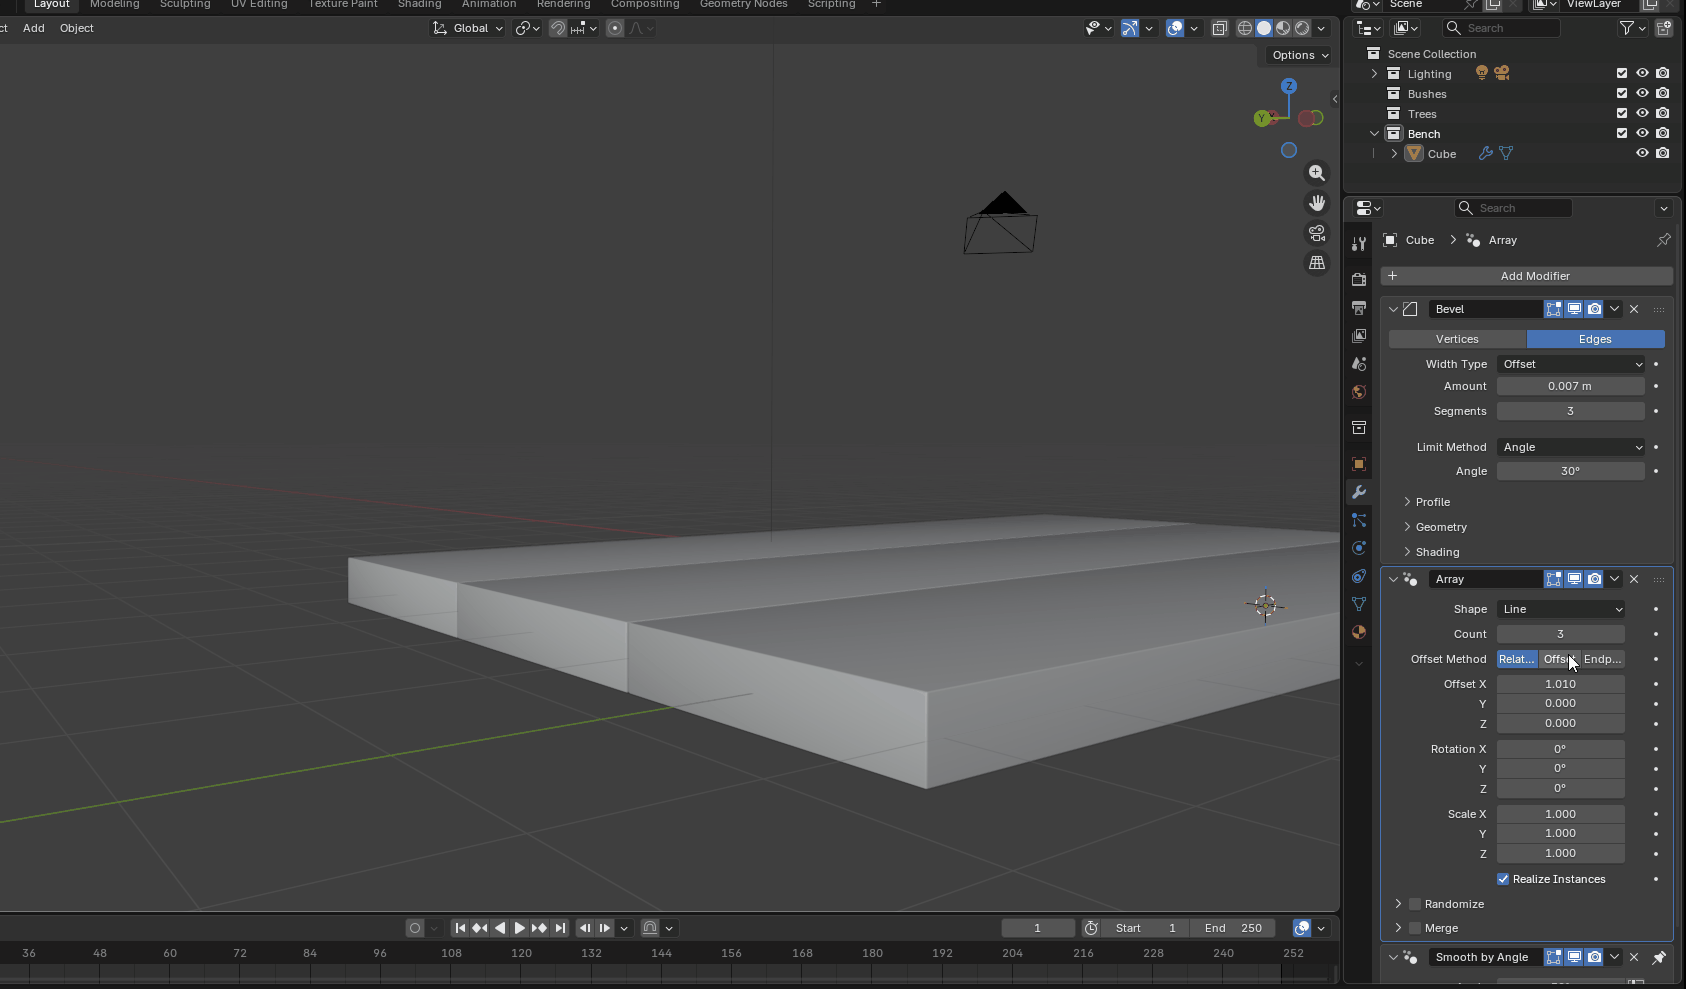Switch to the Modeling workspace tab
This screenshot has height=989, width=1686.
(x=115, y=4)
